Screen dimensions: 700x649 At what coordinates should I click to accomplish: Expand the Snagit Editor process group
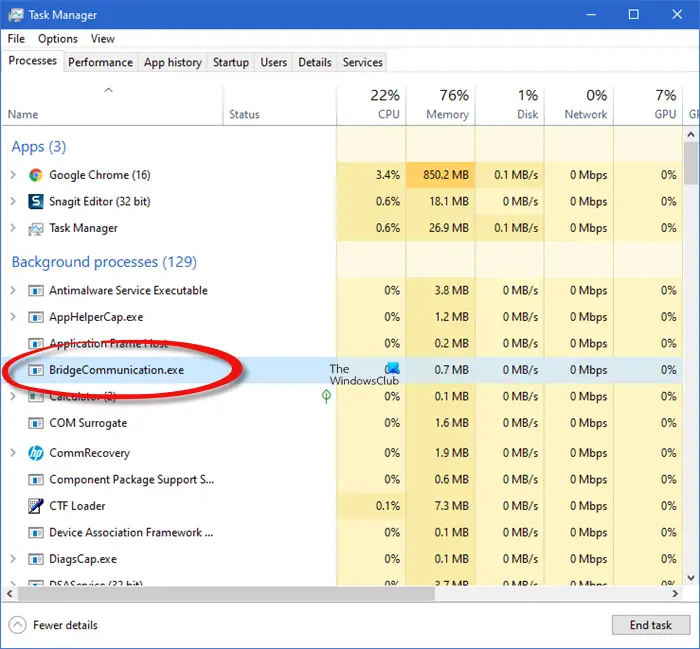pyautogui.click(x=13, y=202)
